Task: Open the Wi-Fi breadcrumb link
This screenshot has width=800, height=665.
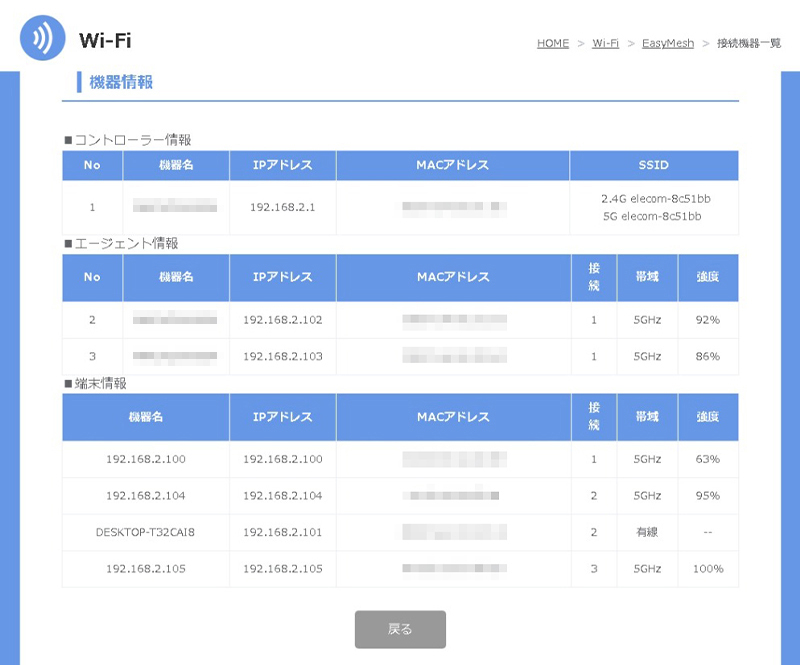Action: (x=605, y=44)
